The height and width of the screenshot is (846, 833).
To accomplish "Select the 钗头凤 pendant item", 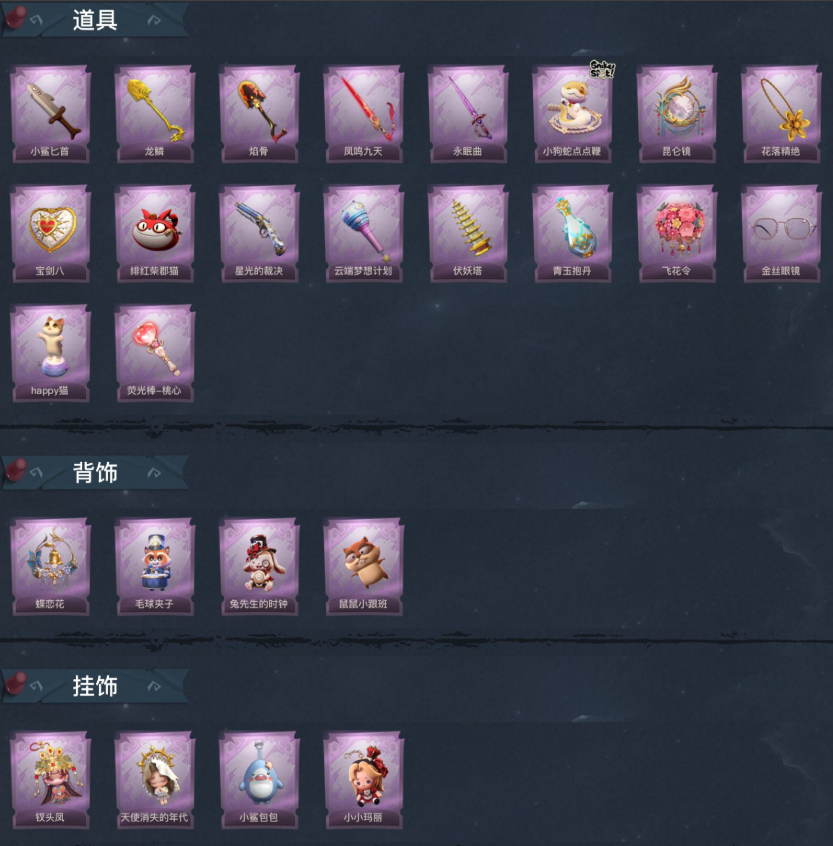I will click(50, 780).
